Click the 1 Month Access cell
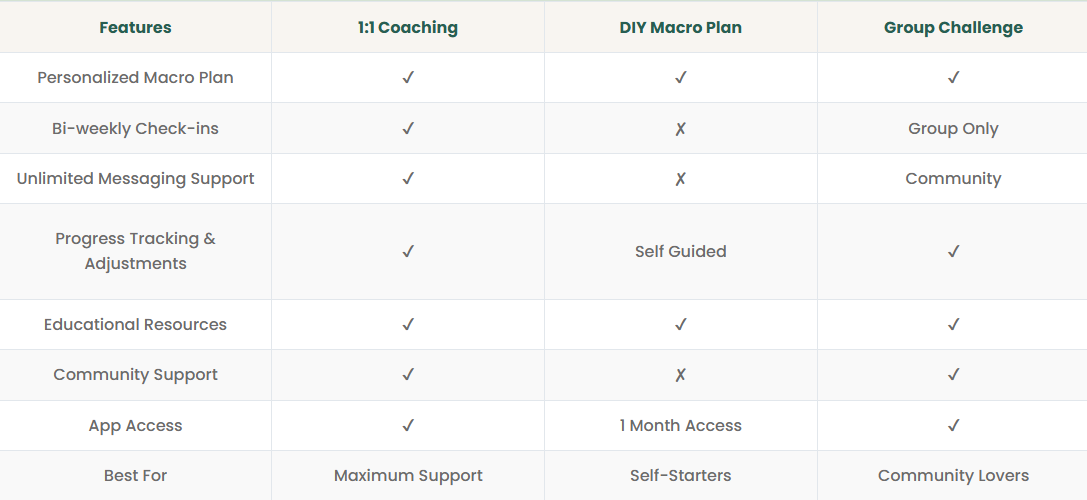The image size is (1087, 500). tap(681, 426)
